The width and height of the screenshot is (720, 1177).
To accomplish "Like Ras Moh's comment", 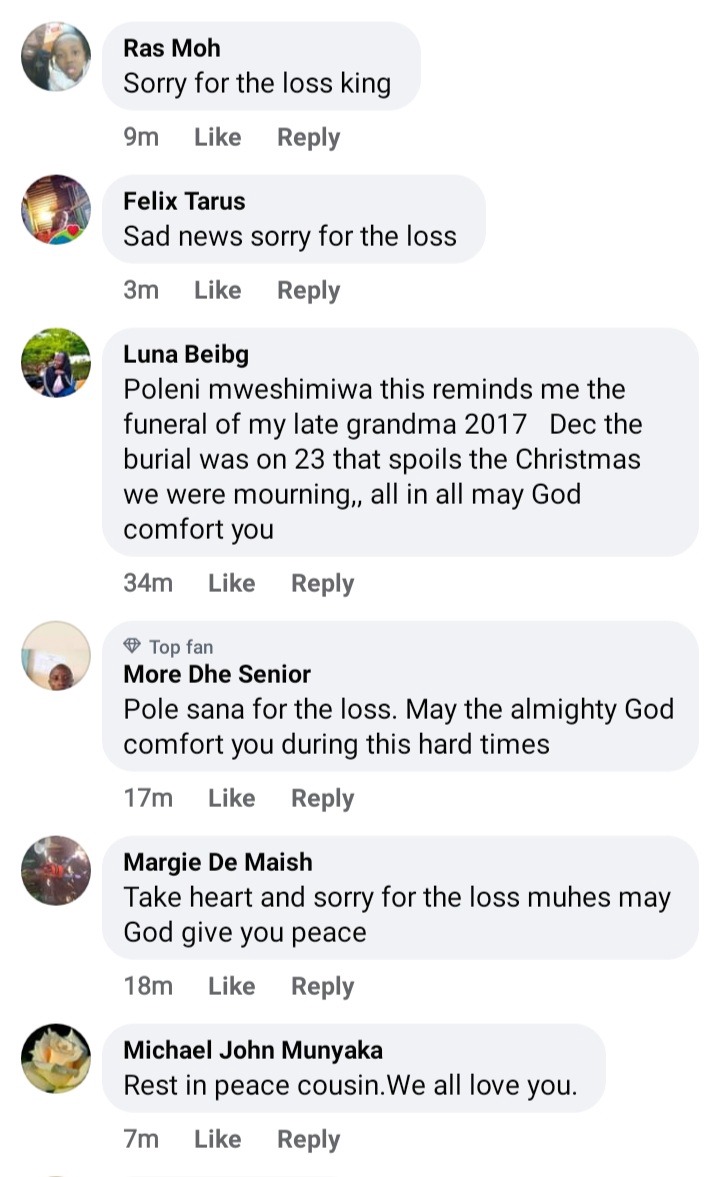I will coord(217,138).
